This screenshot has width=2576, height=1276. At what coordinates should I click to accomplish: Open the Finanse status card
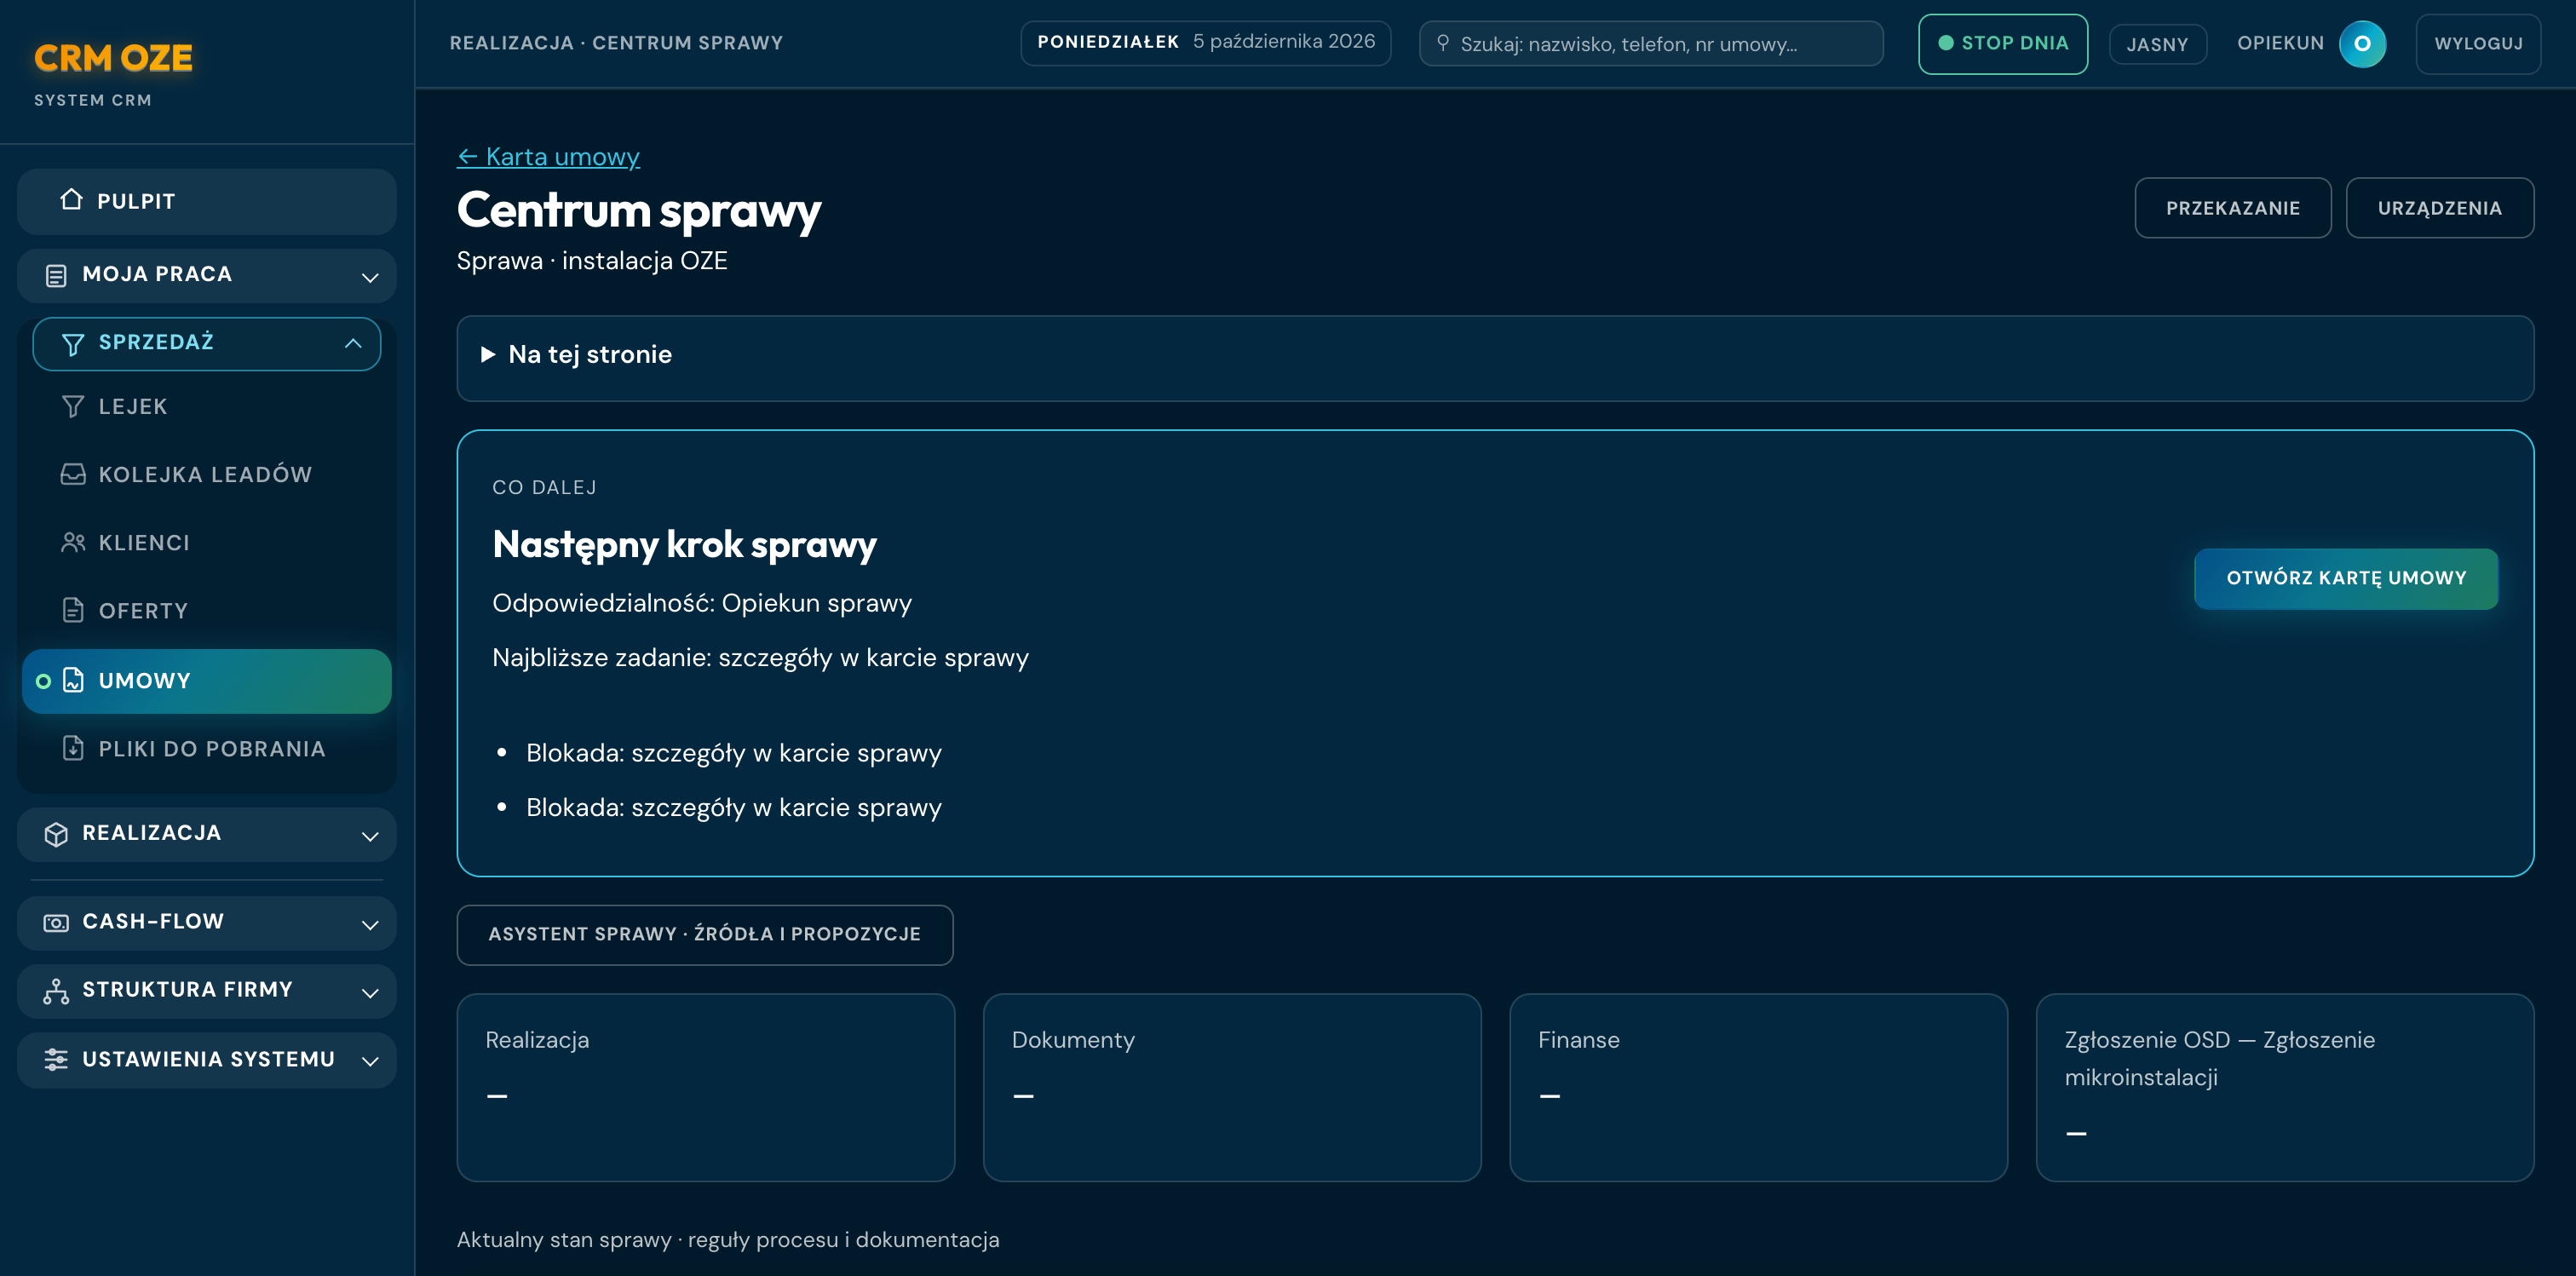coord(1758,1087)
